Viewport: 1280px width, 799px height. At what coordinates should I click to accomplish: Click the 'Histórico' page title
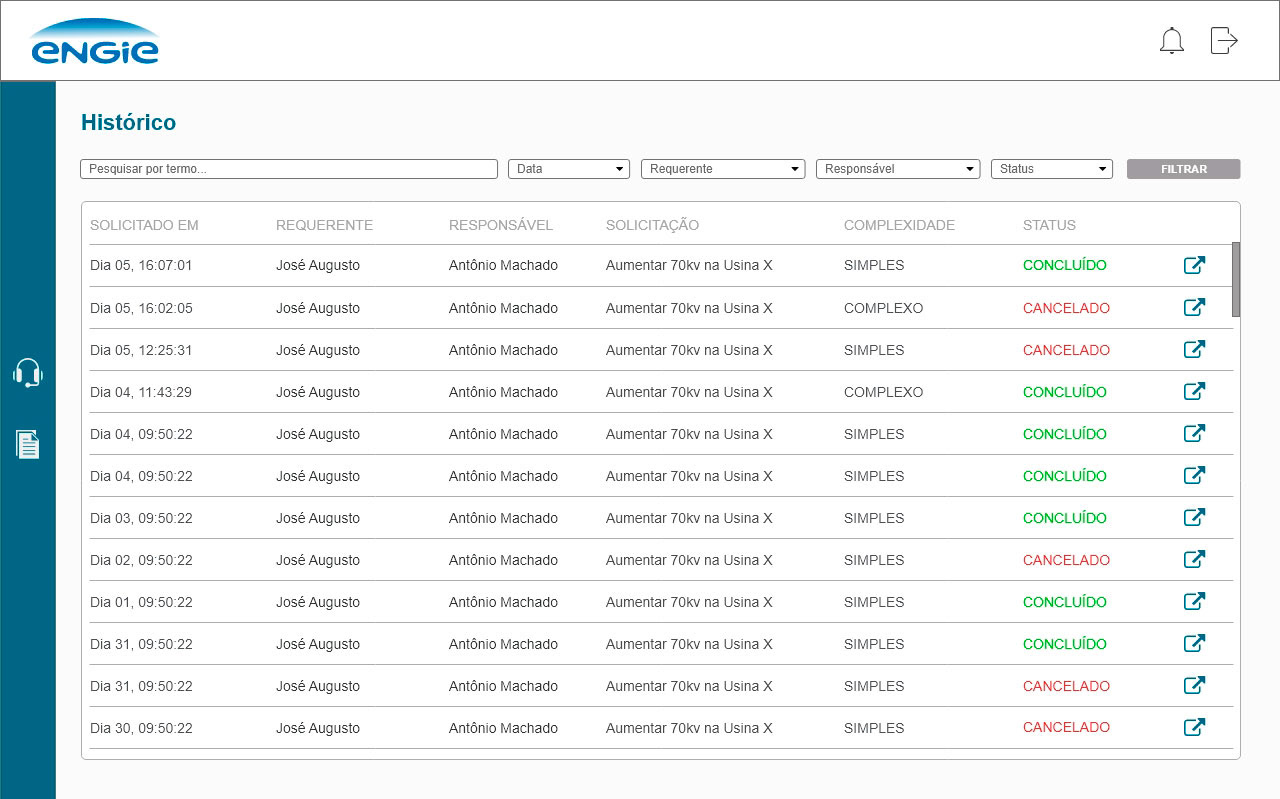pos(128,122)
